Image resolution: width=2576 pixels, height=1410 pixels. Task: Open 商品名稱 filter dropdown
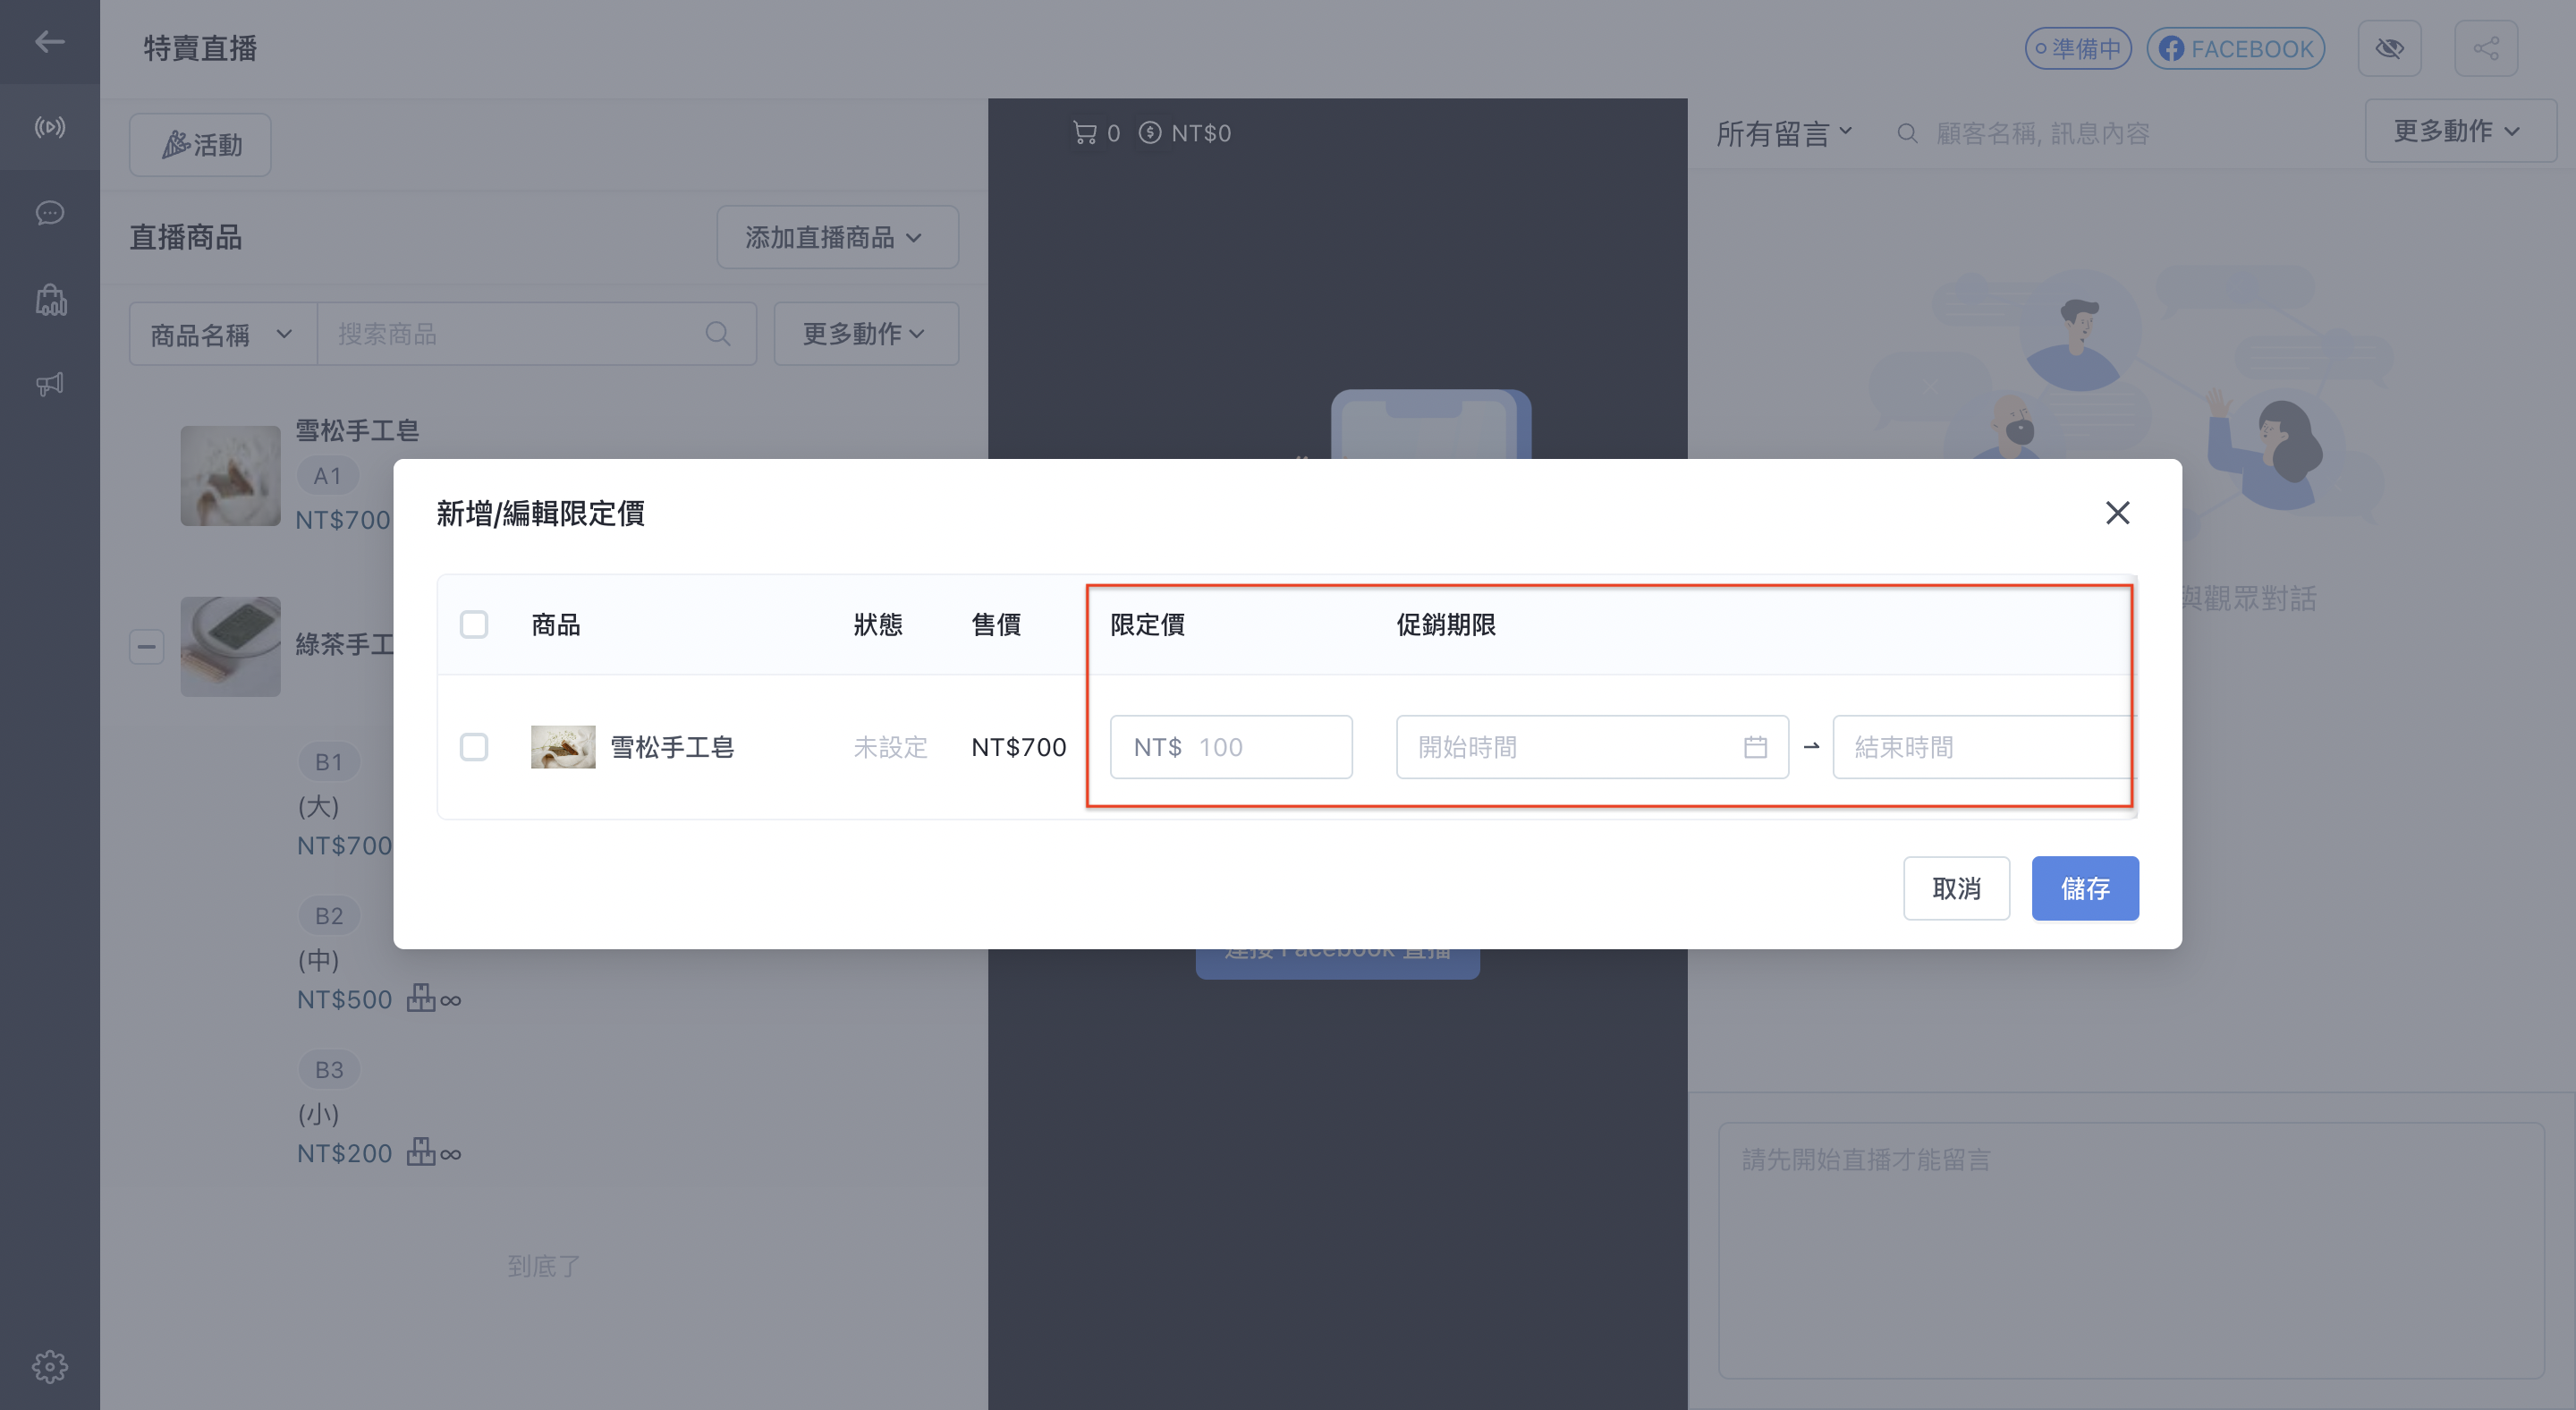pyautogui.click(x=223, y=334)
